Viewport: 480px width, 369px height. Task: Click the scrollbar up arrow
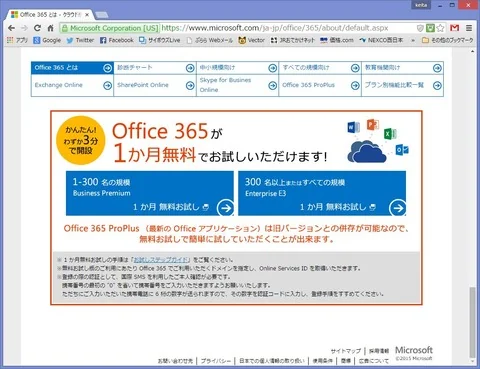coord(472,51)
